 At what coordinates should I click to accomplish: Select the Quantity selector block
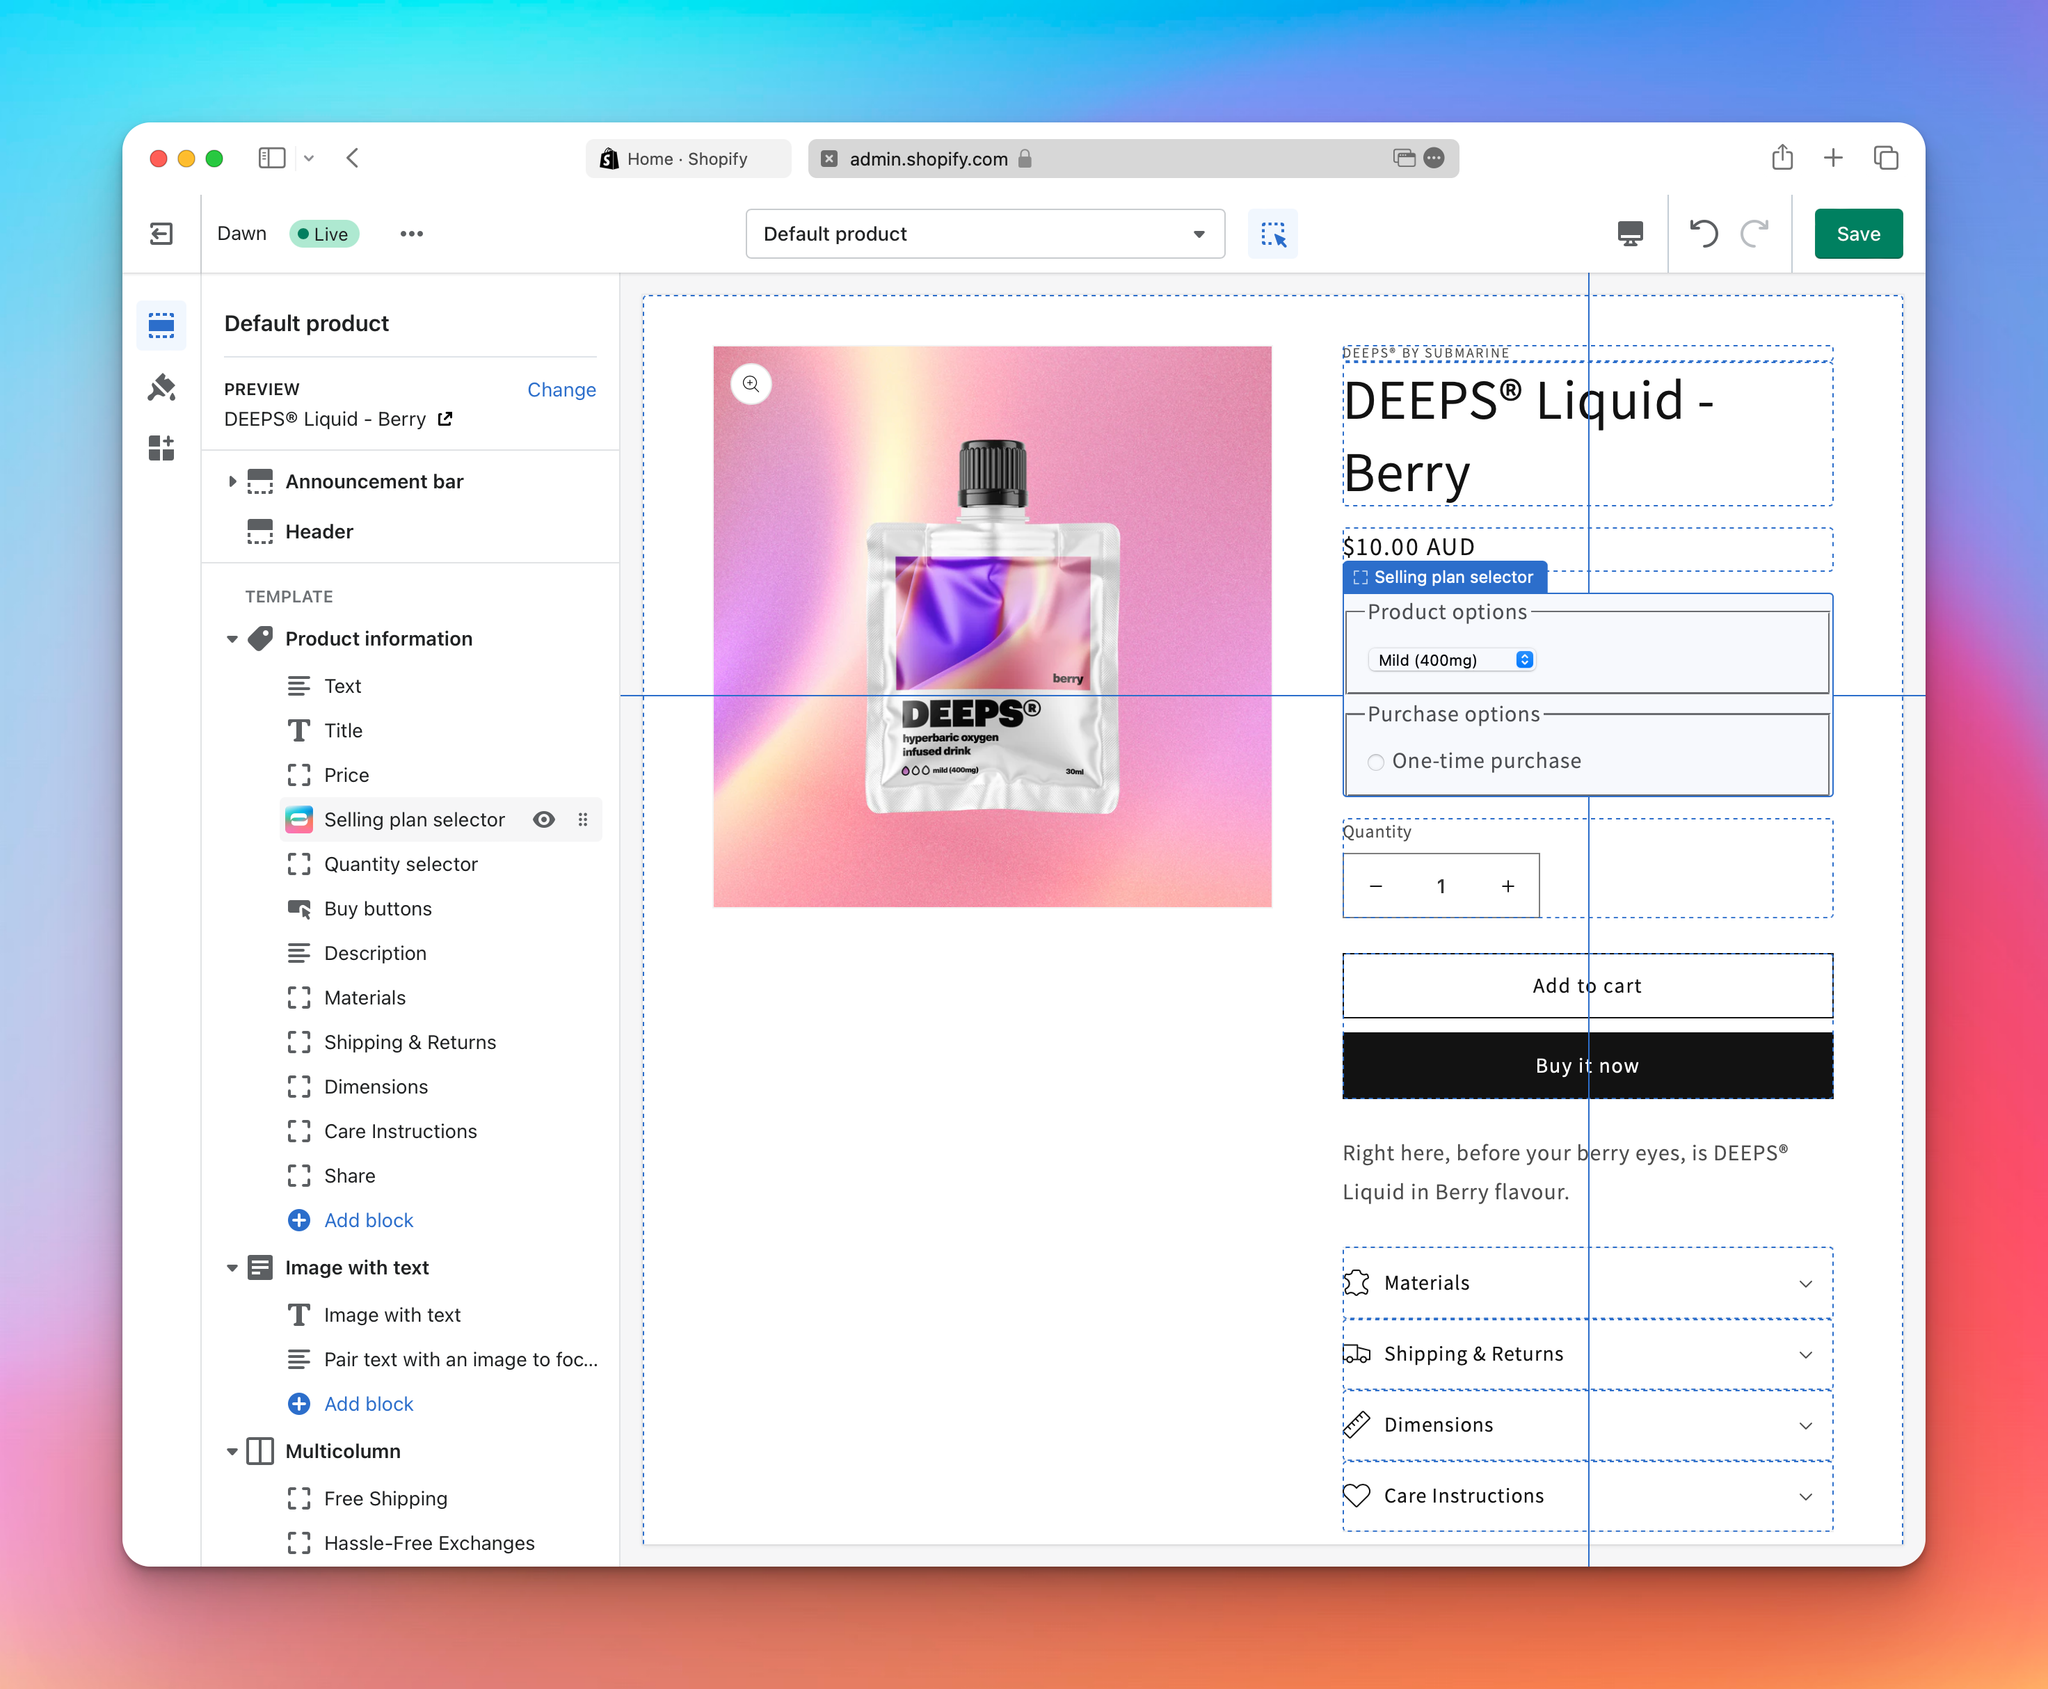point(401,864)
